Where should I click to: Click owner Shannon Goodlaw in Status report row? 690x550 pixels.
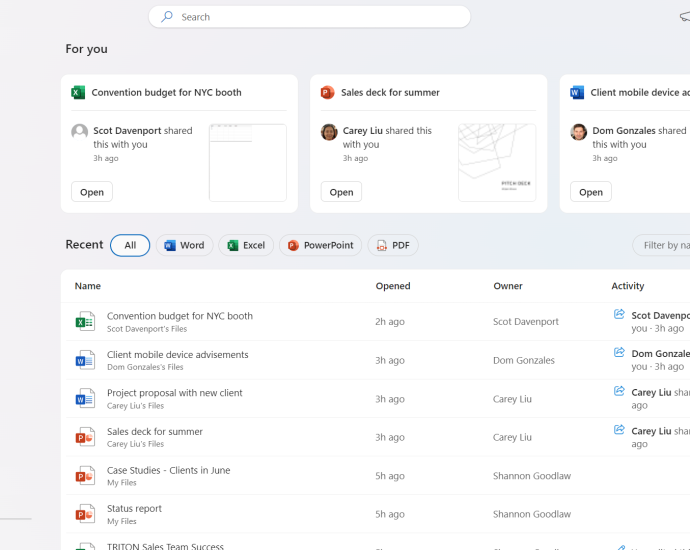pos(532,514)
